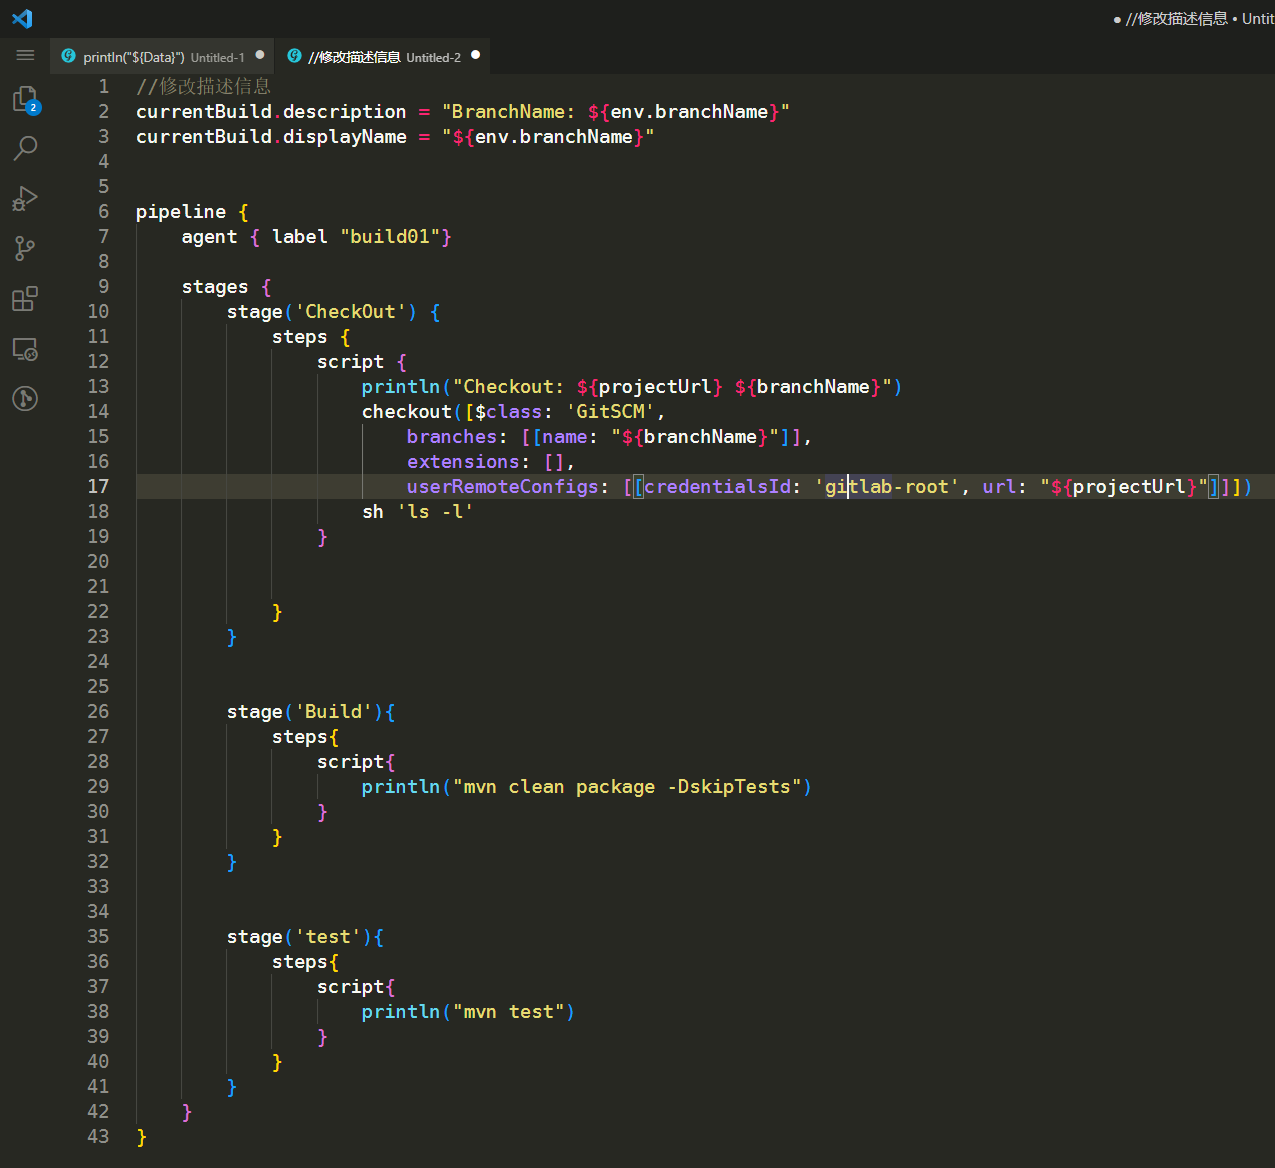This screenshot has height=1168, width=1275.
Task: Click the println on line 13
Action: 401,387
